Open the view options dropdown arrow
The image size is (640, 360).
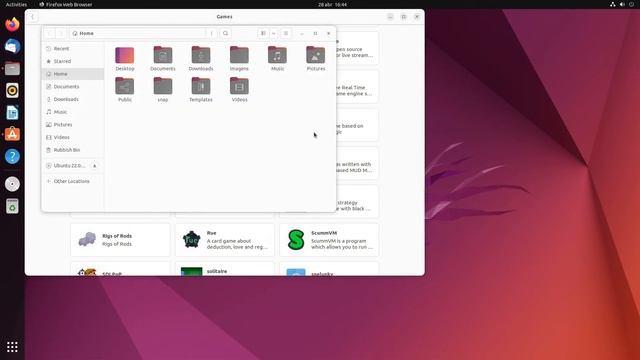(273, 33)
